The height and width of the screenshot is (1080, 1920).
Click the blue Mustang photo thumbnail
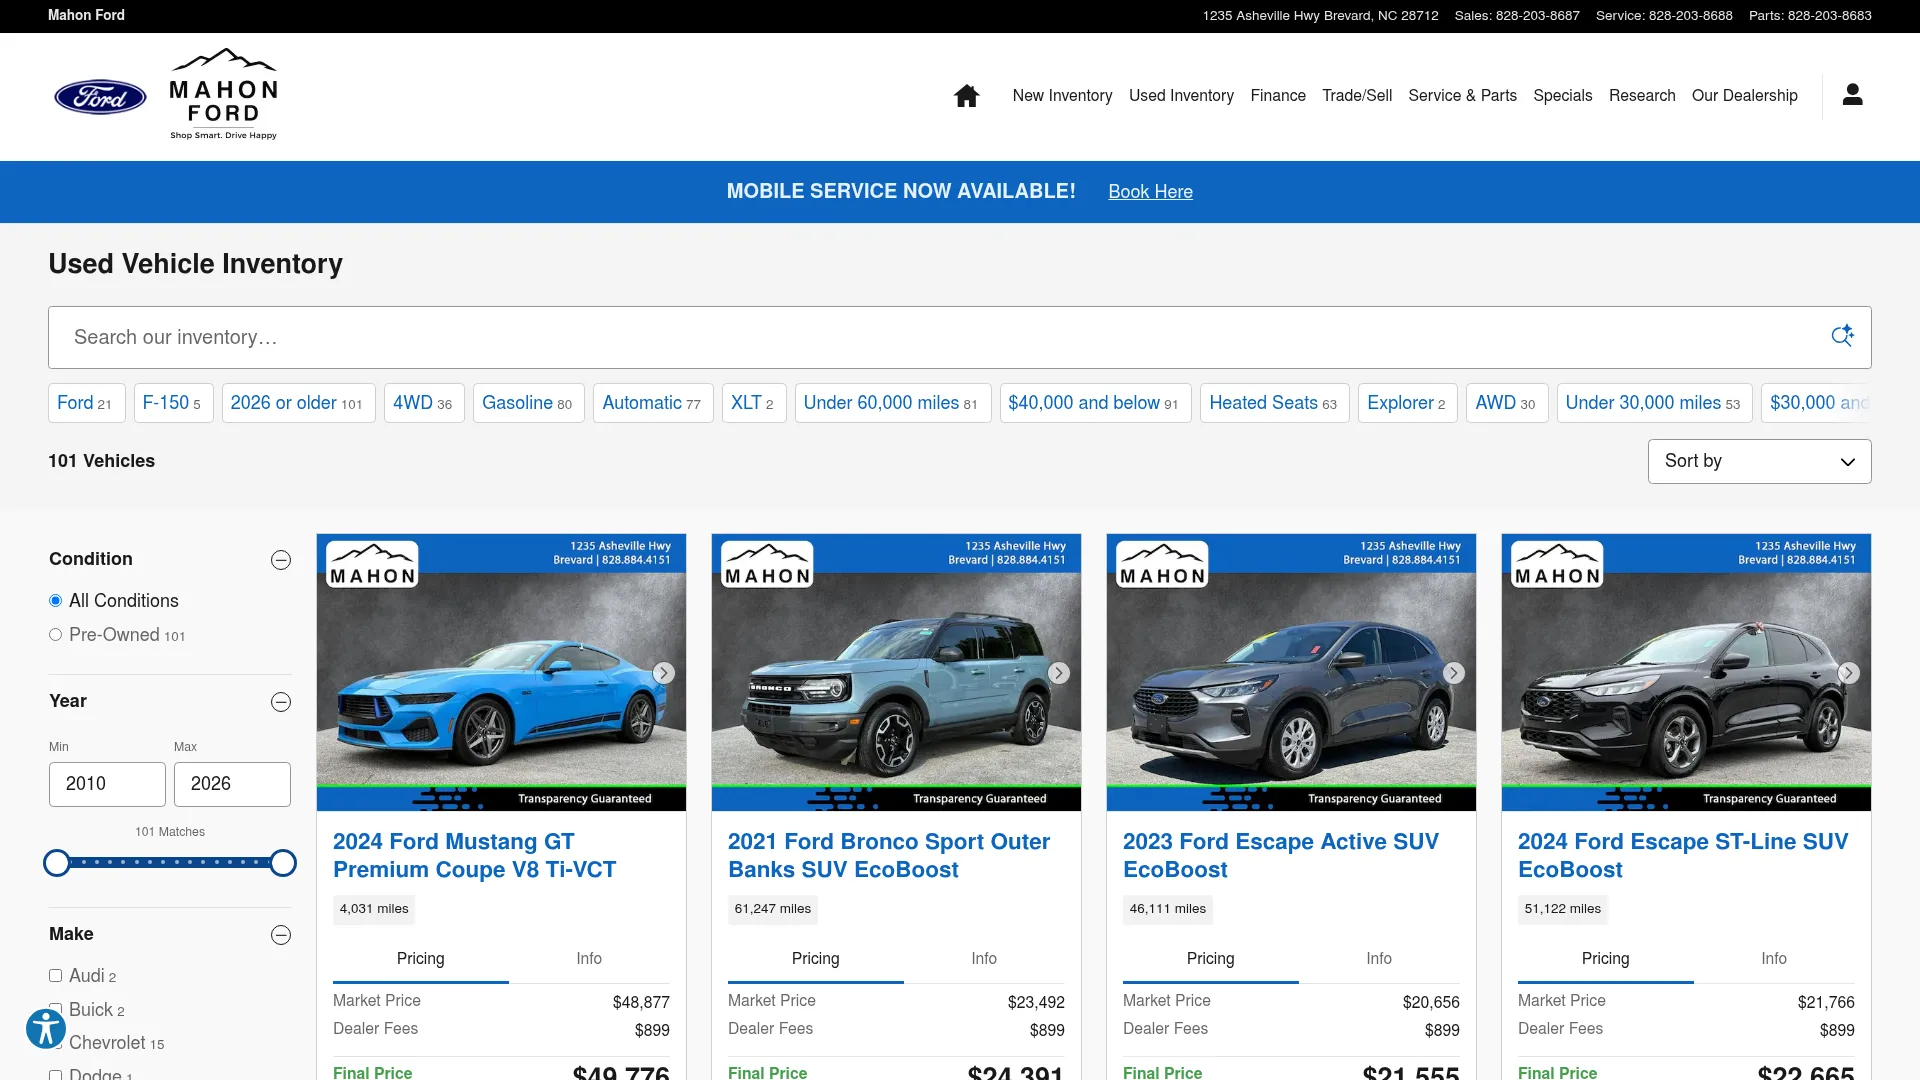click(501, 672)
